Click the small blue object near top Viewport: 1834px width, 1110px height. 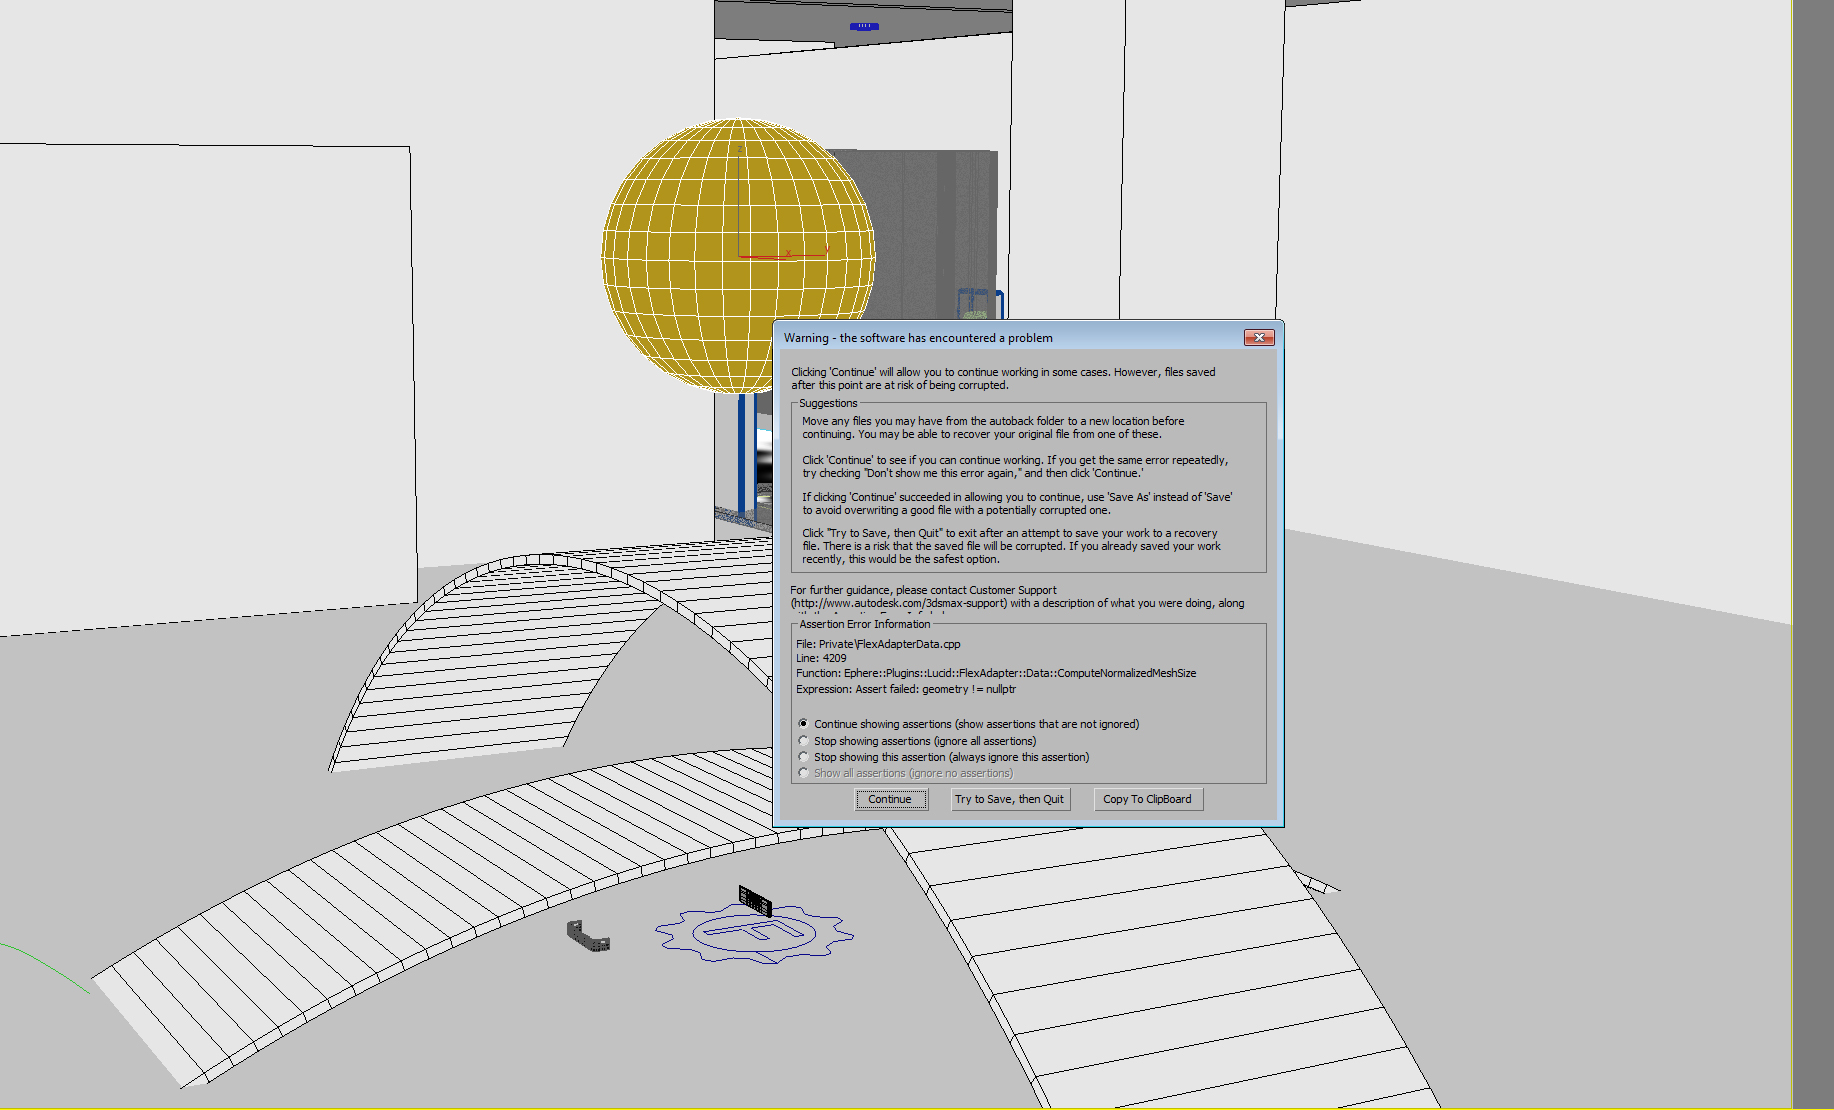(864, 26)
